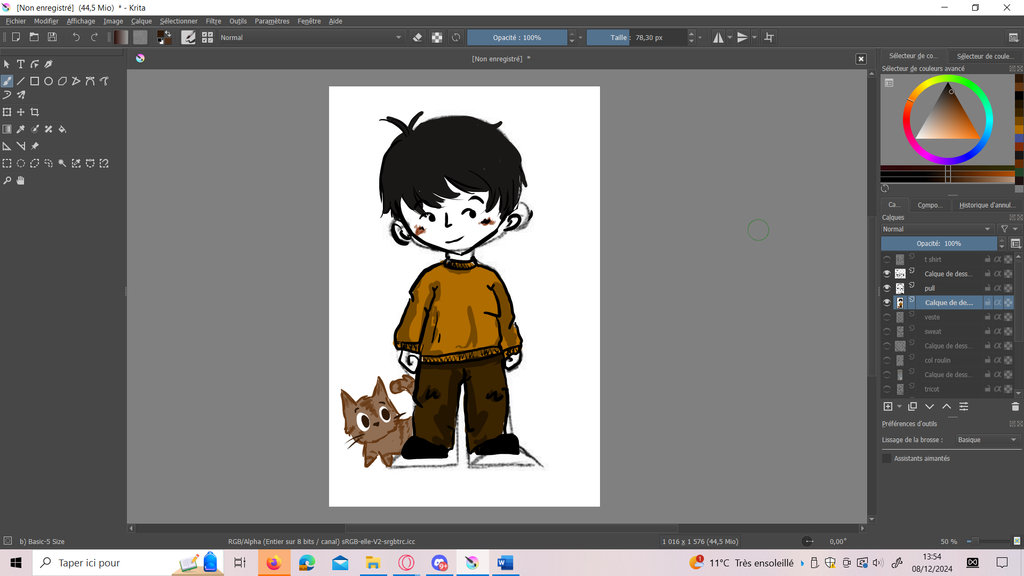Screen dimensions: 1024x576
Task: Hide the pull layer
Action: 886,288
